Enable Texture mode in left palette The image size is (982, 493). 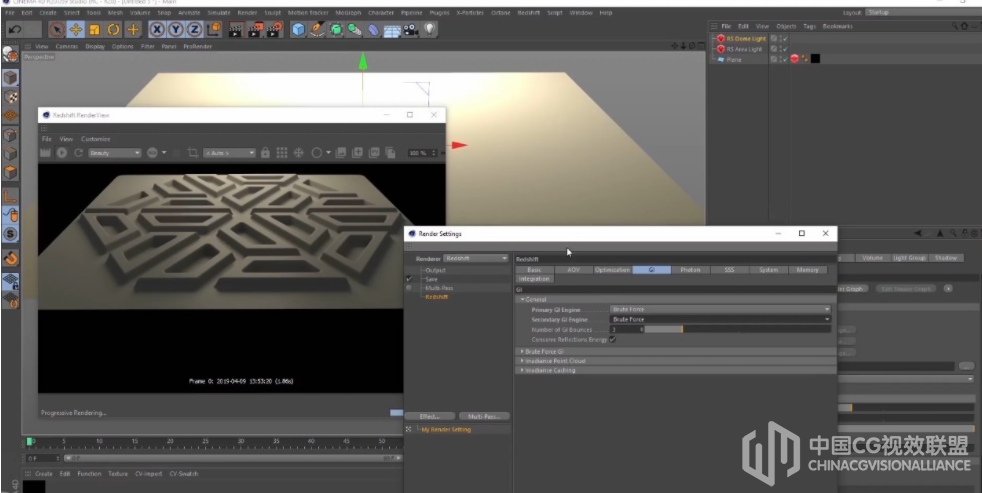click(x=10, y=97)
